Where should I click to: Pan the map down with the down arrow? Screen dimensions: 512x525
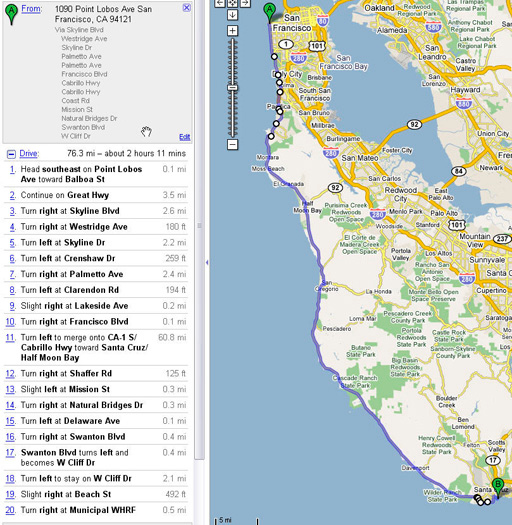(232, 15)
